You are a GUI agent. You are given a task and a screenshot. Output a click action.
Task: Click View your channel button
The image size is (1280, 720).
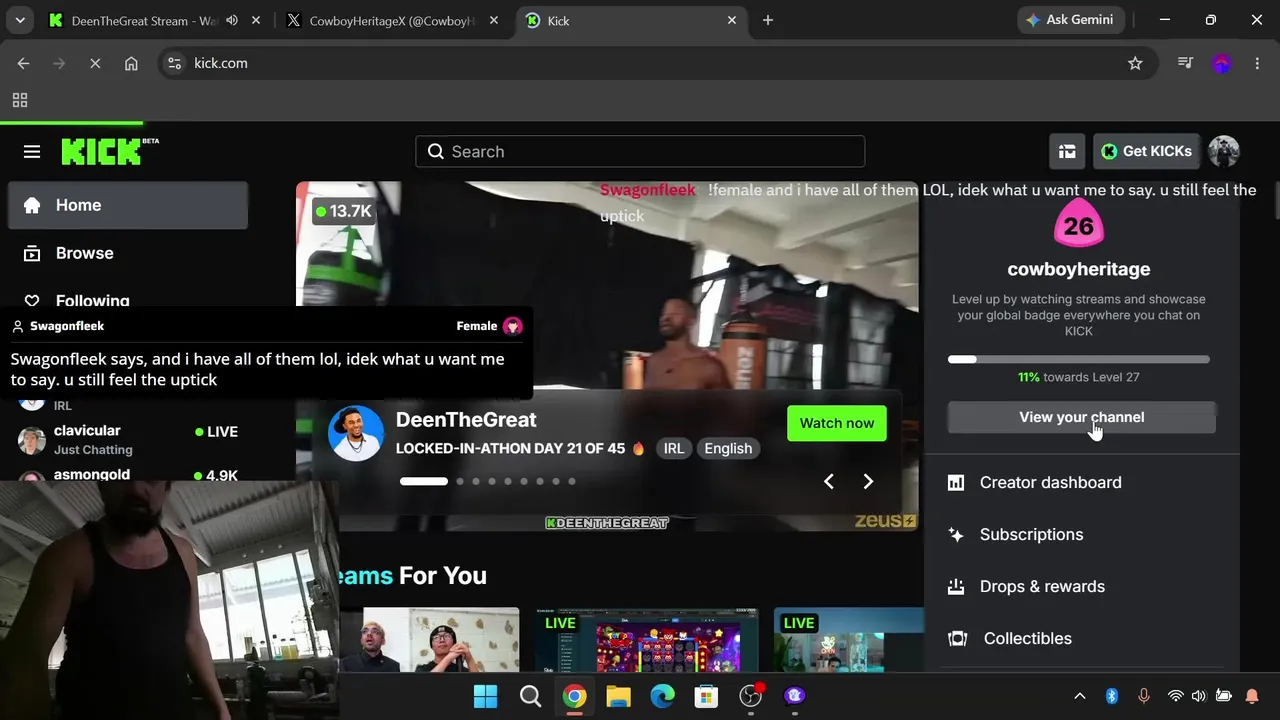(1082, 417)
